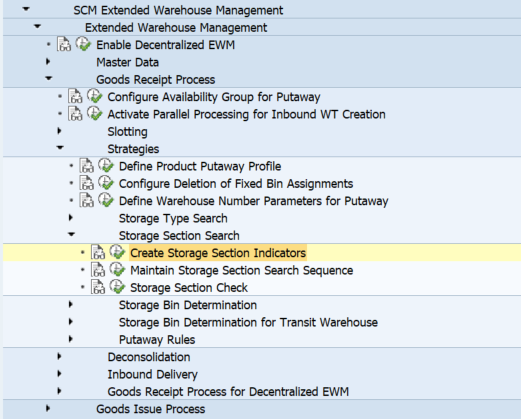521x419 pixels.
Task: Select Create Storage Section Indicators entry
Action: (x=218, y=253)
